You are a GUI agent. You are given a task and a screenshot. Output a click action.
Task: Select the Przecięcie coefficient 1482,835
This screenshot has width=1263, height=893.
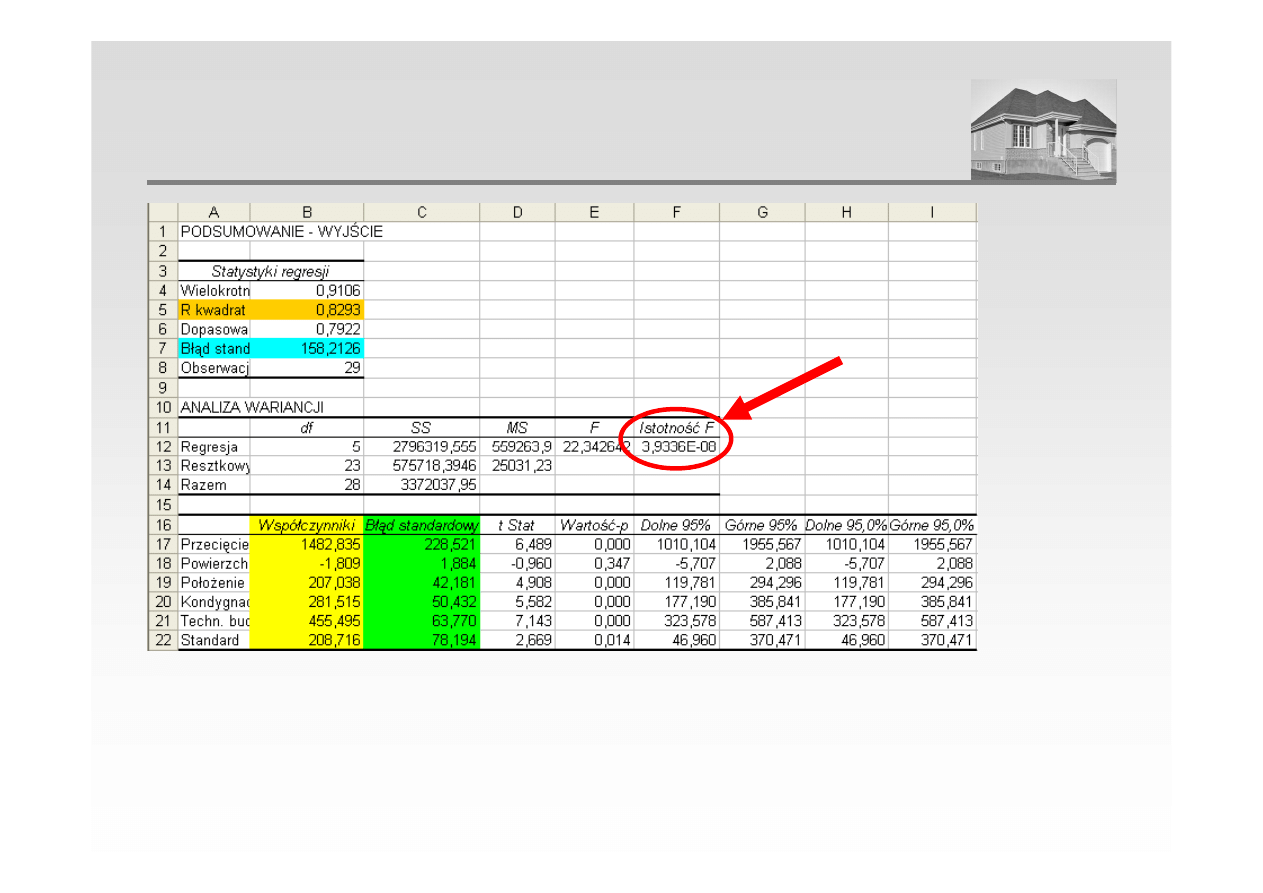click(307, 544)
